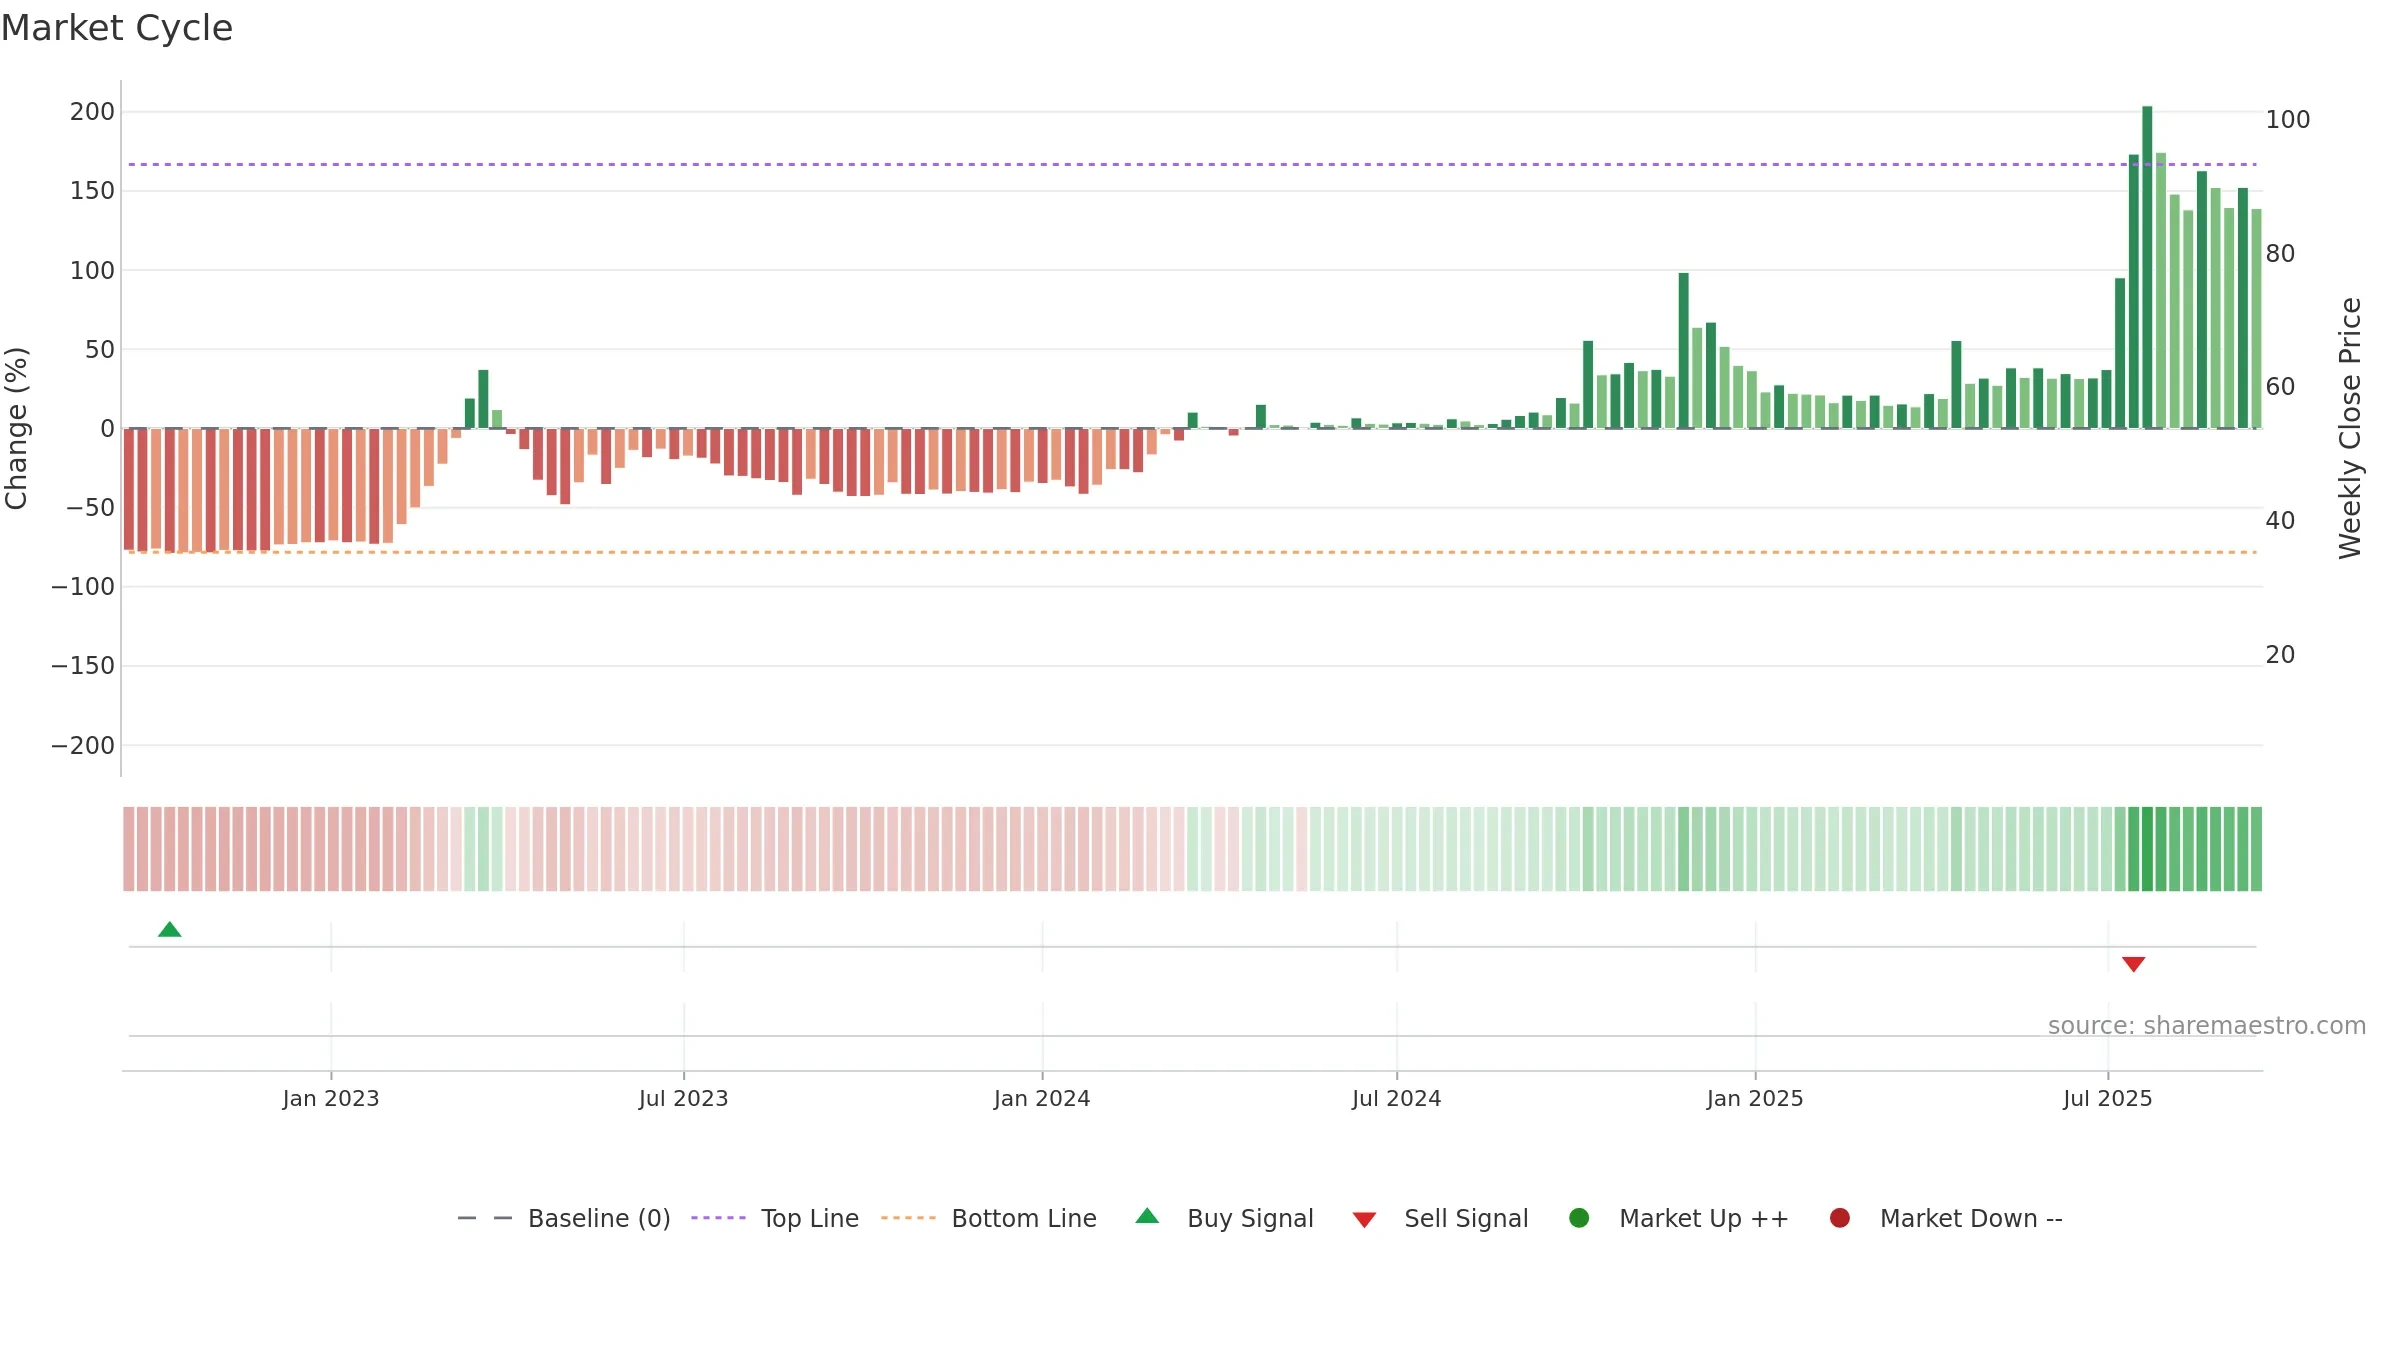The width and height of the screenshot is (2400, 1350).
Task: Click the tallest green bar above 200
Action: pos(2147,267)
